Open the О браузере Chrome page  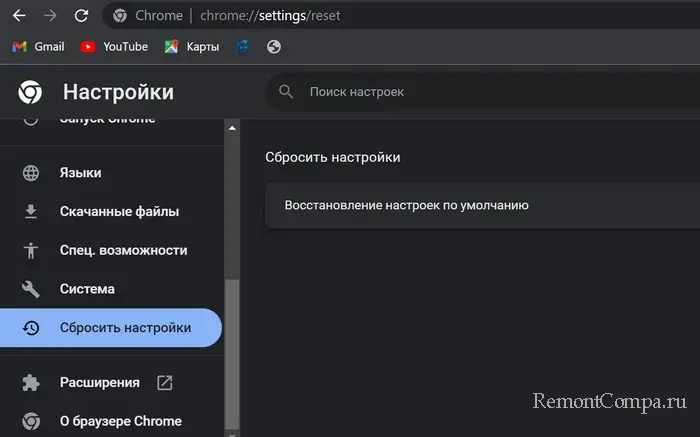pos(120,421)
